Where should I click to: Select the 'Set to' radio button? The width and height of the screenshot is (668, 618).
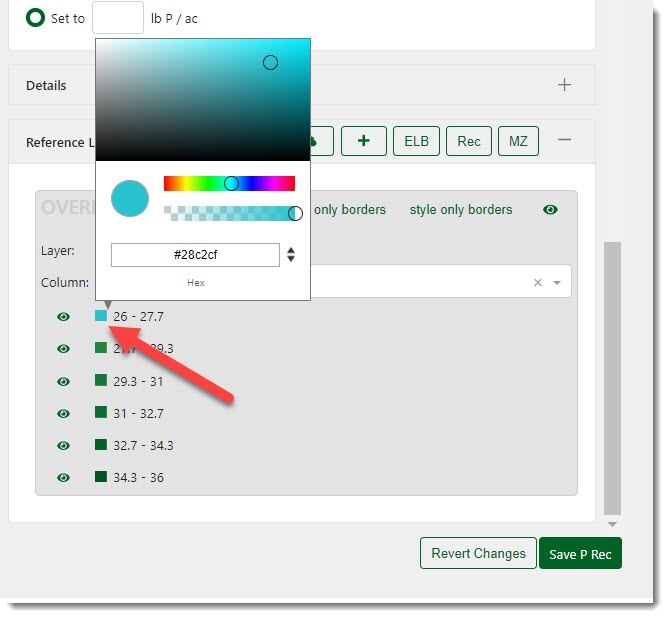point(36,18)
